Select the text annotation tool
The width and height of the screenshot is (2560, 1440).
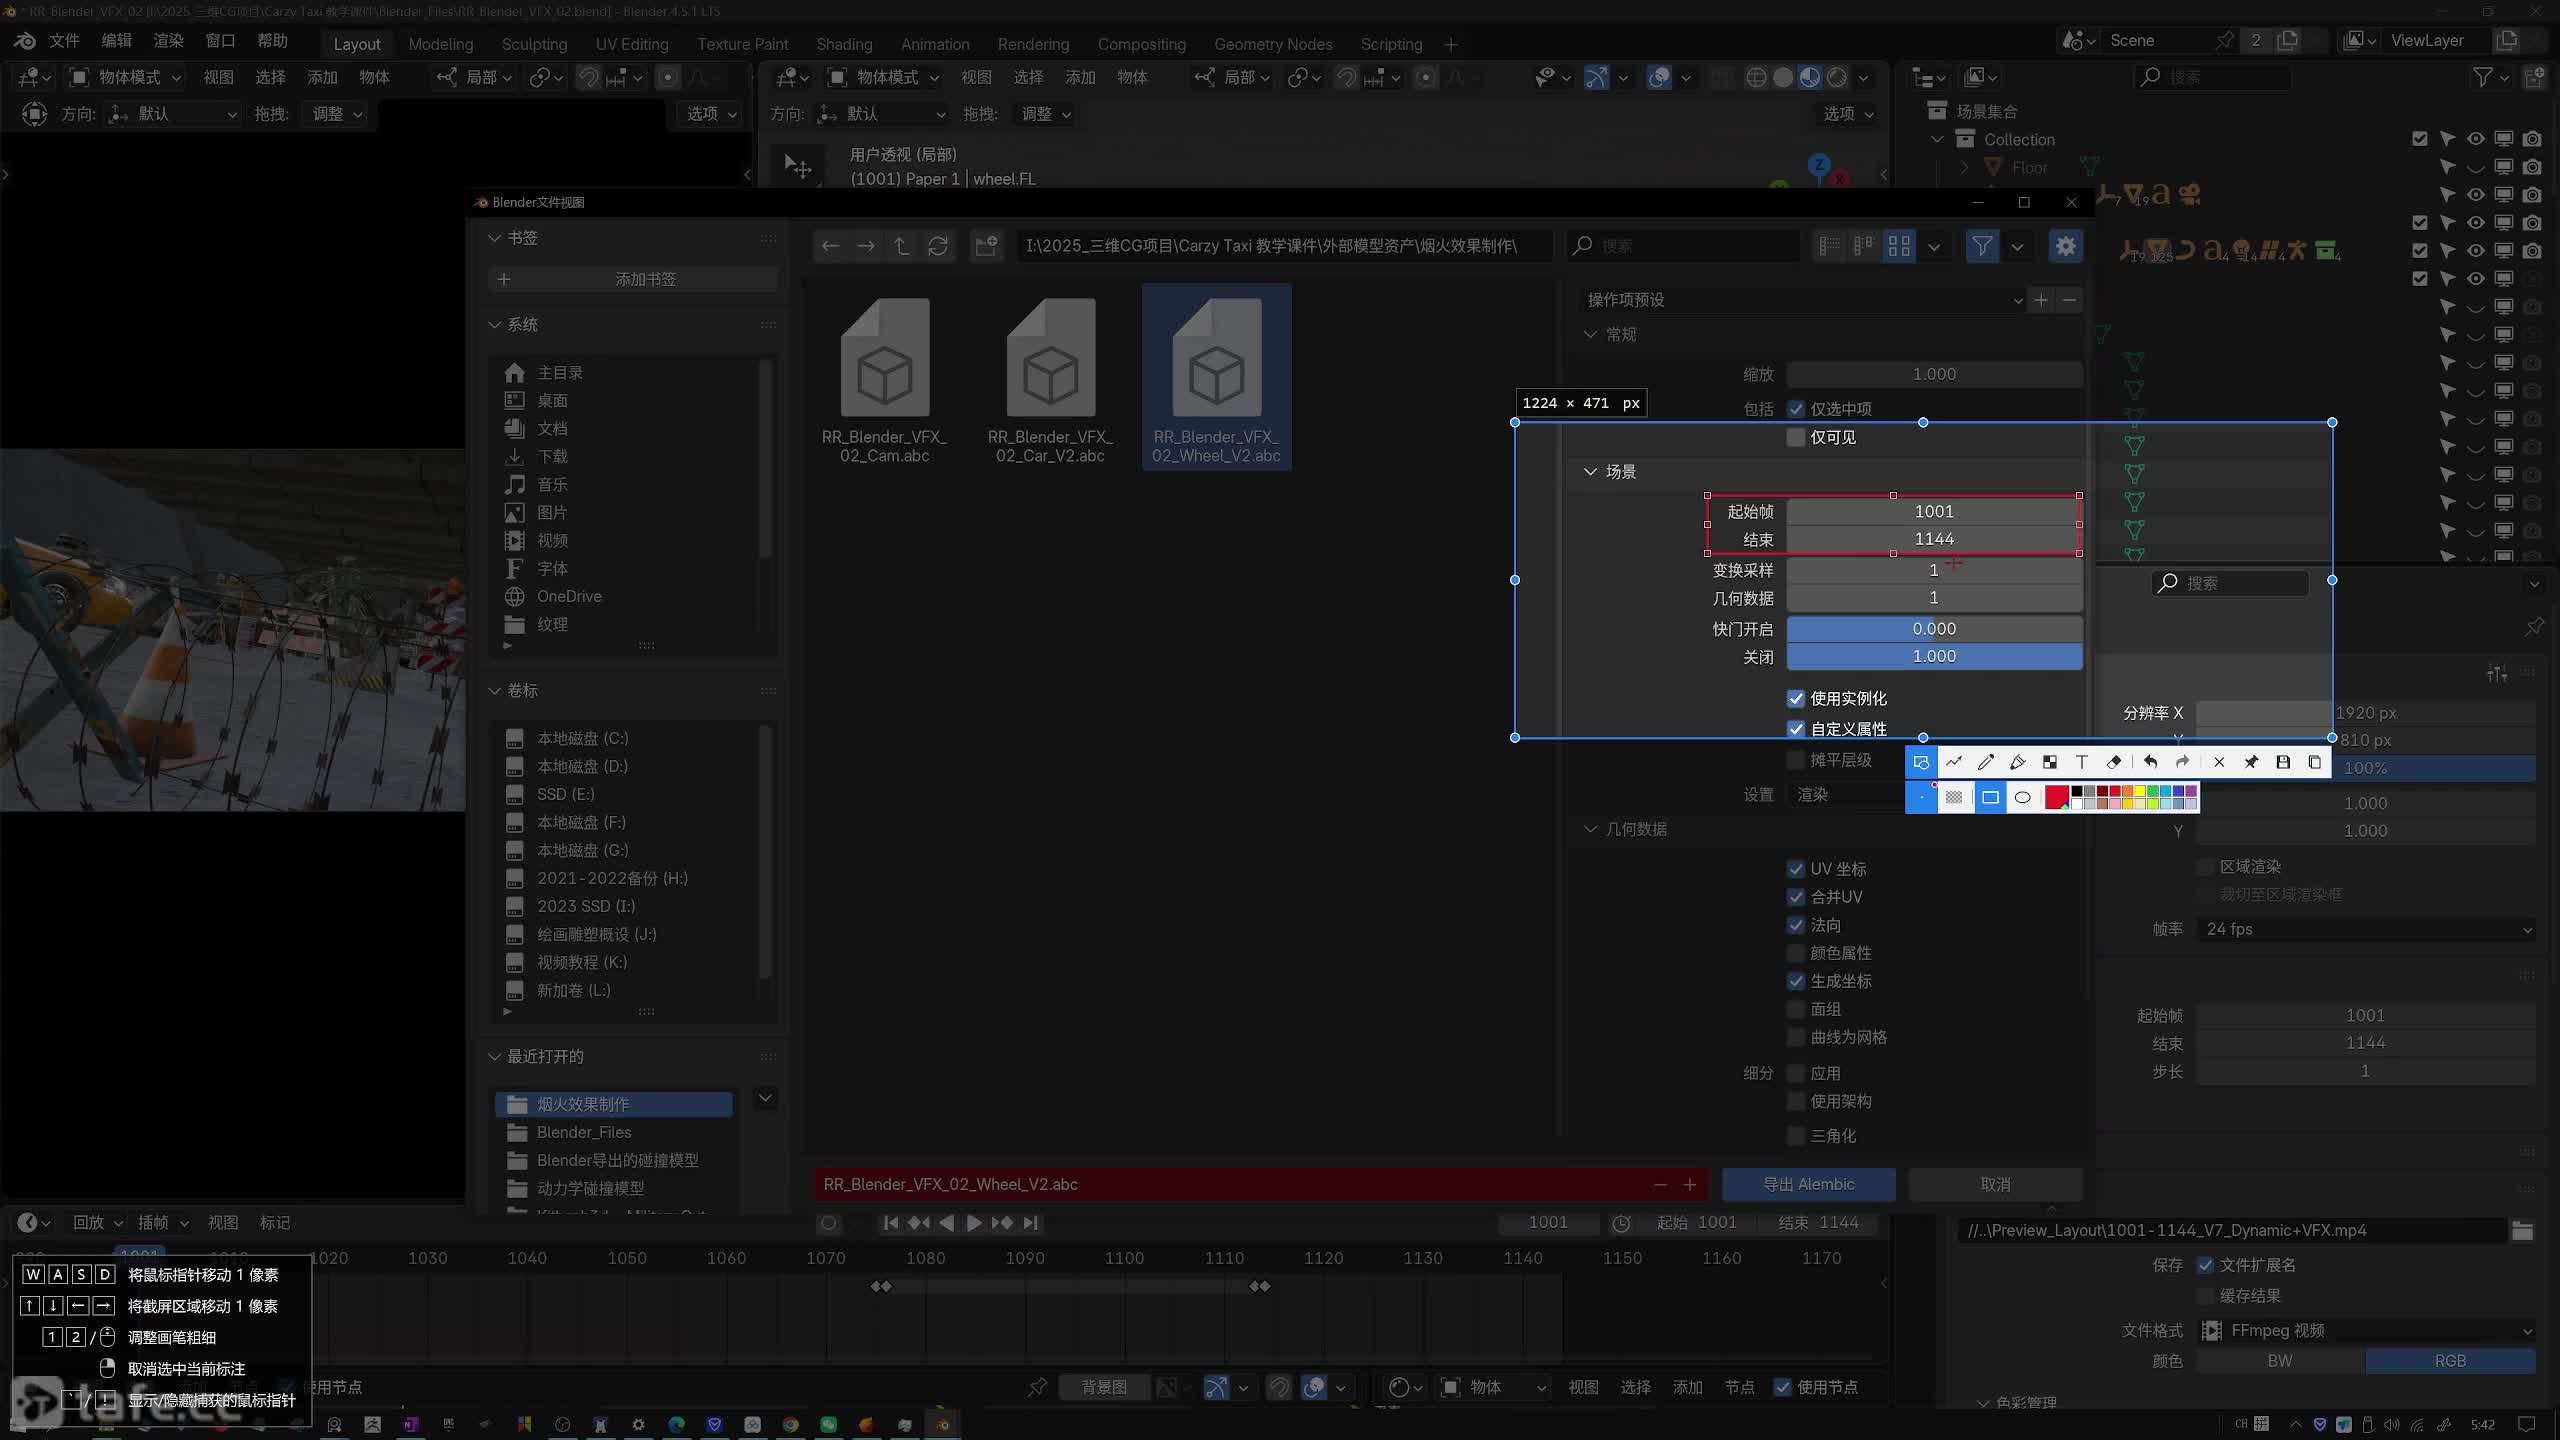pos(2082,762)
